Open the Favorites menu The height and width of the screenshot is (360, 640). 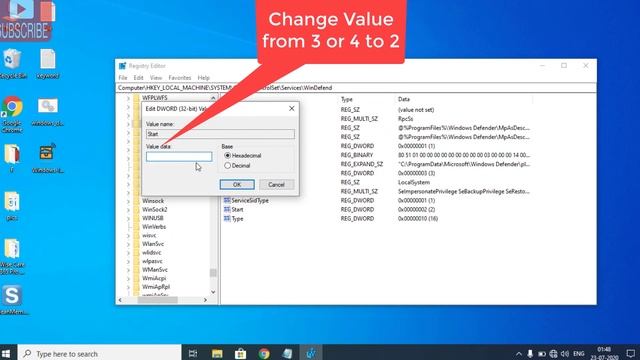180,78
